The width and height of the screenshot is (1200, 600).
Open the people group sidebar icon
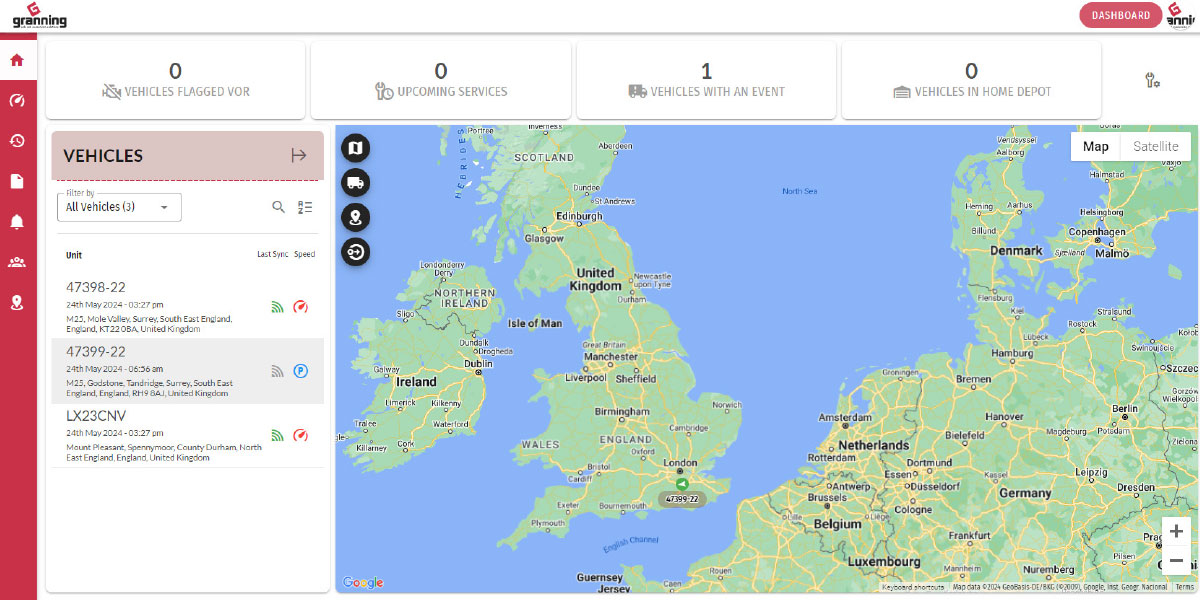(x=17, y=262)
